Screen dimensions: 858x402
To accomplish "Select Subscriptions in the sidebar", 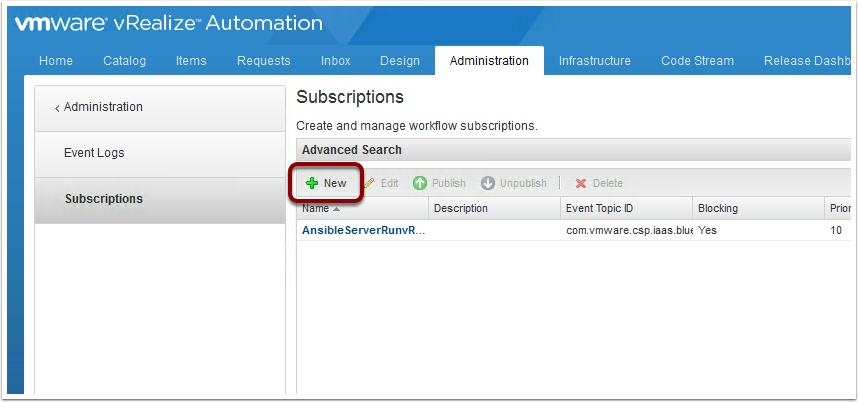I will coord(160,200).
